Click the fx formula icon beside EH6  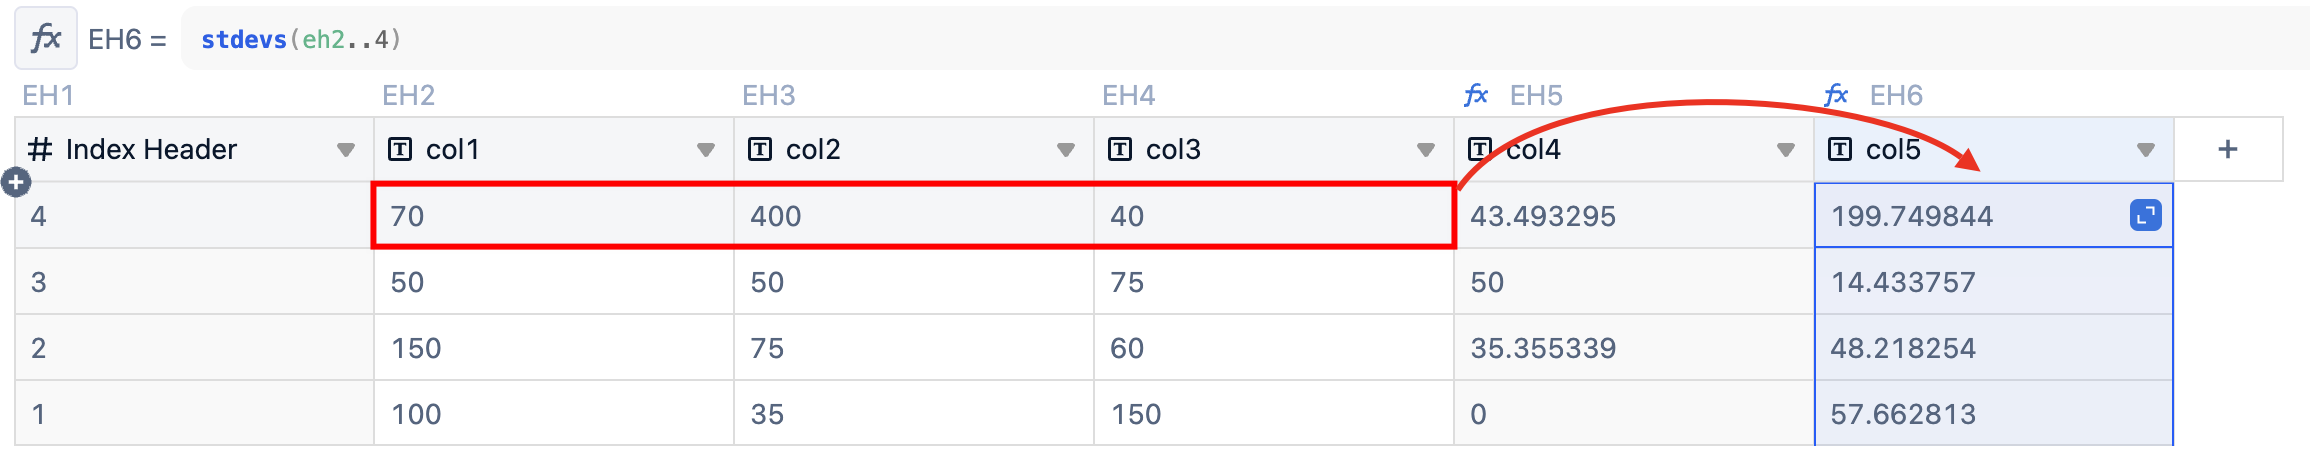46,39
